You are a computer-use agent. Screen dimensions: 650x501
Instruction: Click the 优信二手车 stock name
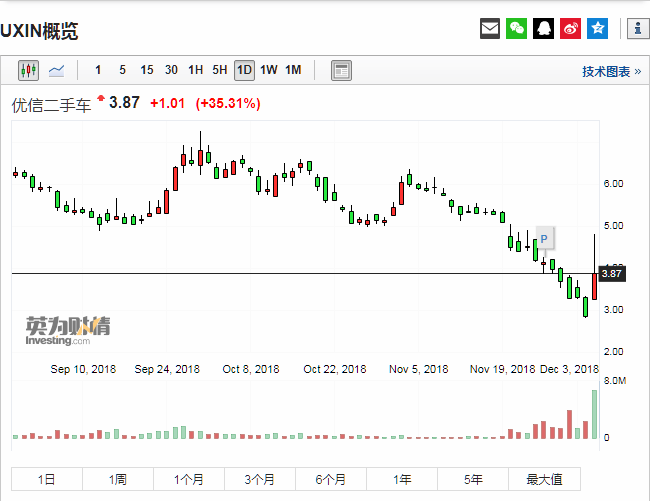click(51, 105)
